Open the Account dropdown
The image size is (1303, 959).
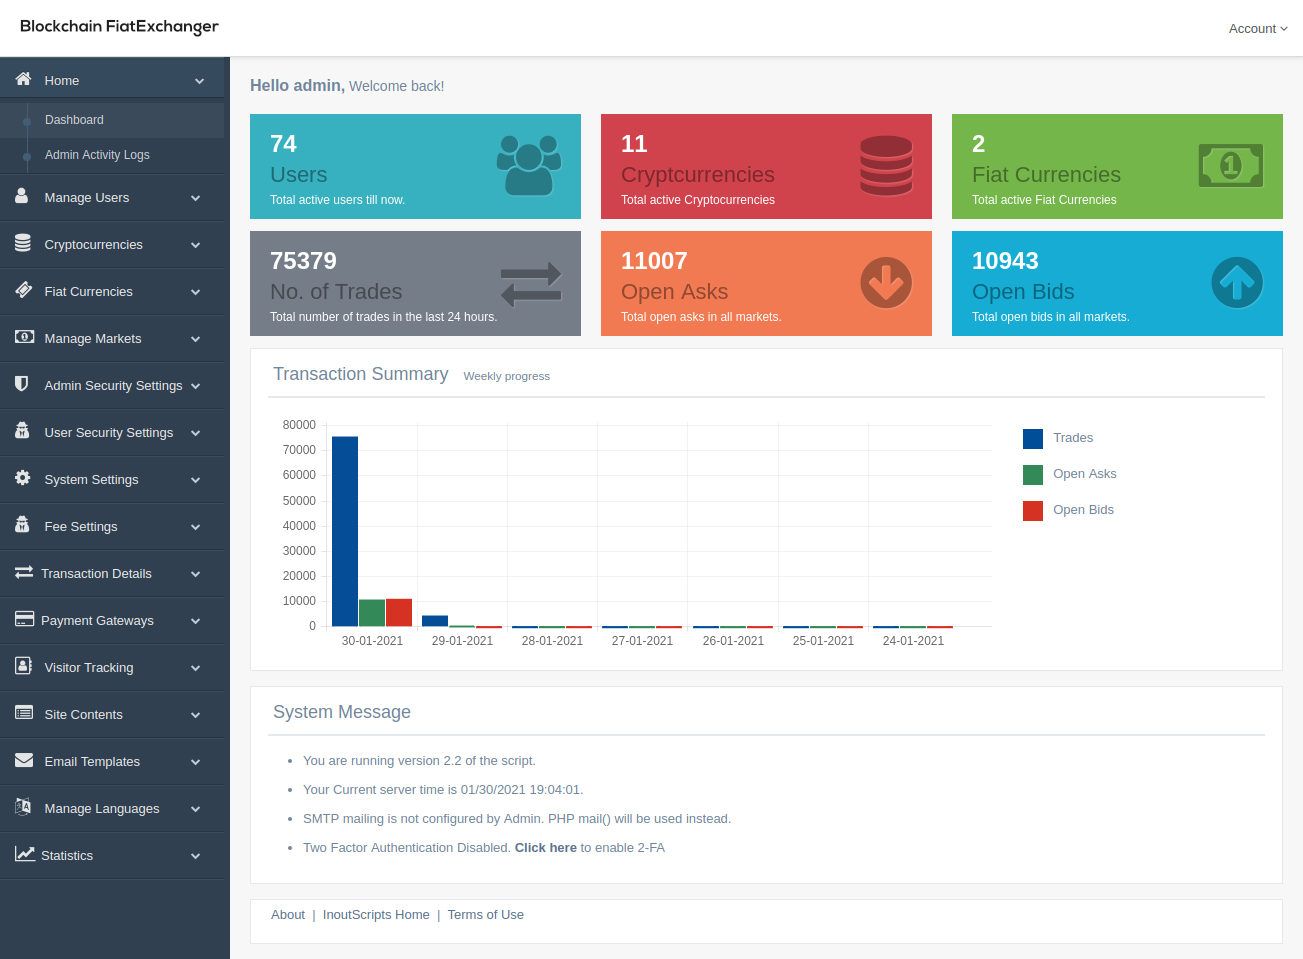tap(1257, 28)
